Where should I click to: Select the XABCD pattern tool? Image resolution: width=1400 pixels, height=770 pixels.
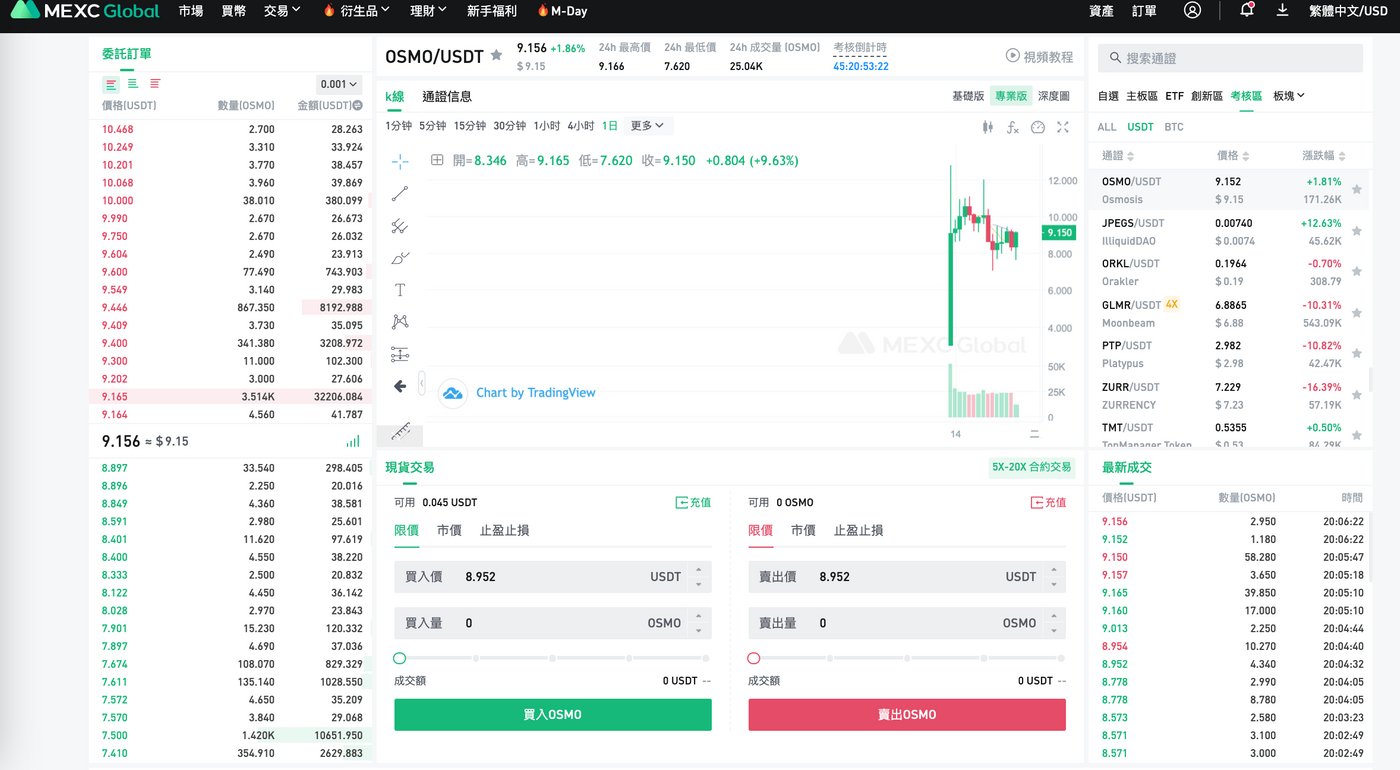tap(400, 322)
